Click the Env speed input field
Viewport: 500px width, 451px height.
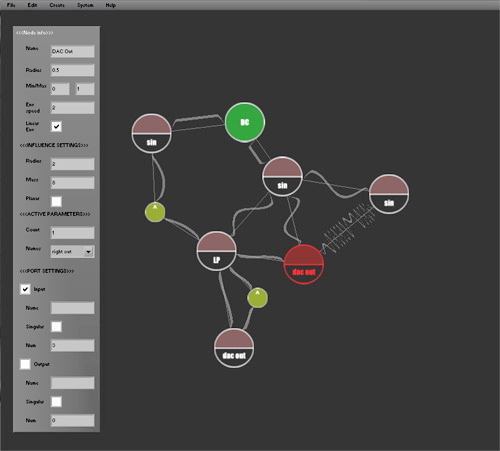coord(72,108)
